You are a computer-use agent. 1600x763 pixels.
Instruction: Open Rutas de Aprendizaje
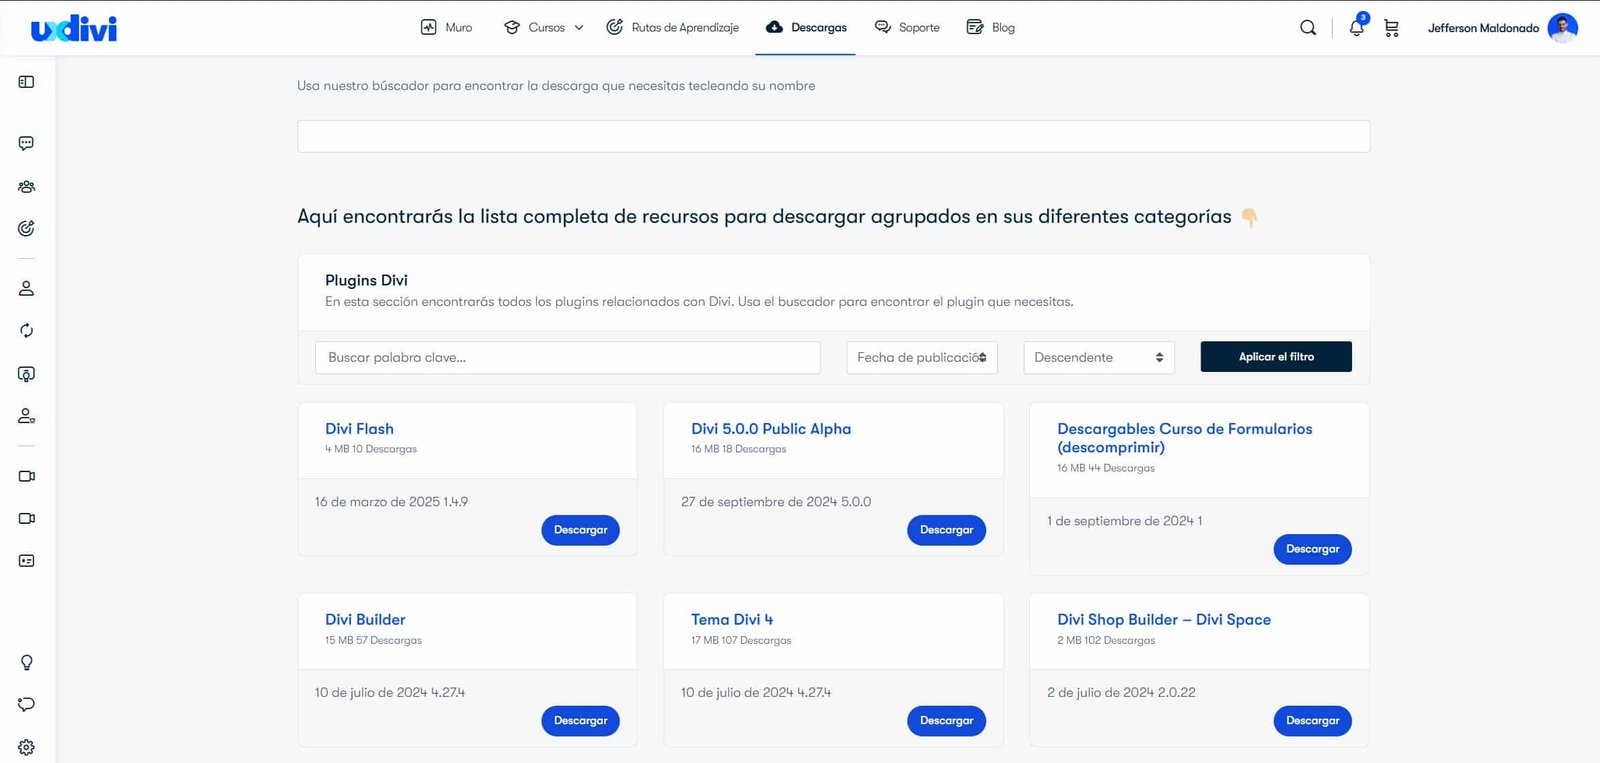click(672, 28)
